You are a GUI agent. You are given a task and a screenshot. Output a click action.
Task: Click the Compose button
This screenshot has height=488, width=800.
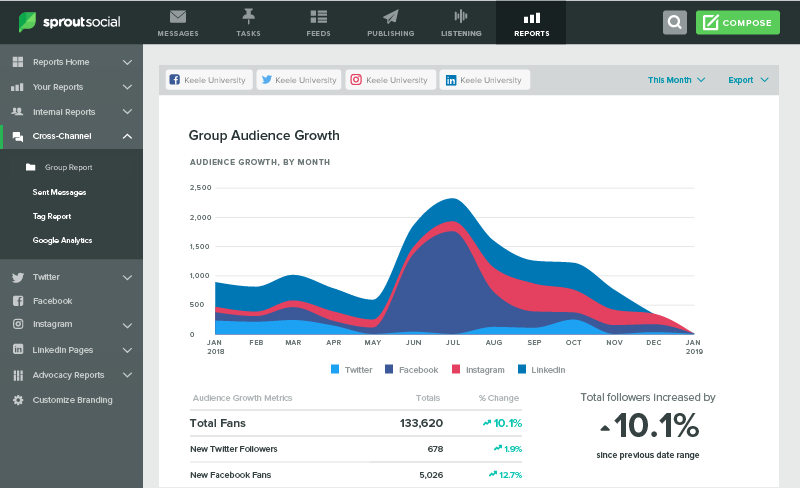pyautogui.click(x=737, y=22)
